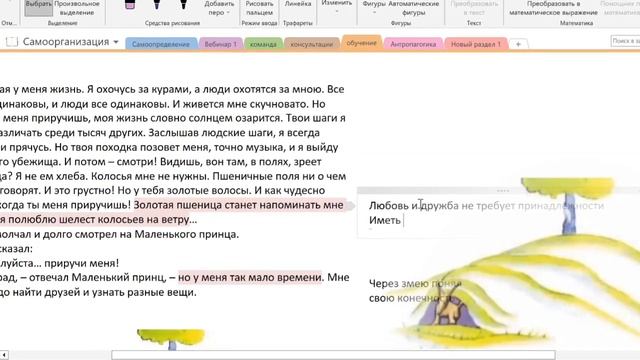Click the note text 'Через змею'
The height and width of the screenshot is (360, 640).
pos(399,284)
